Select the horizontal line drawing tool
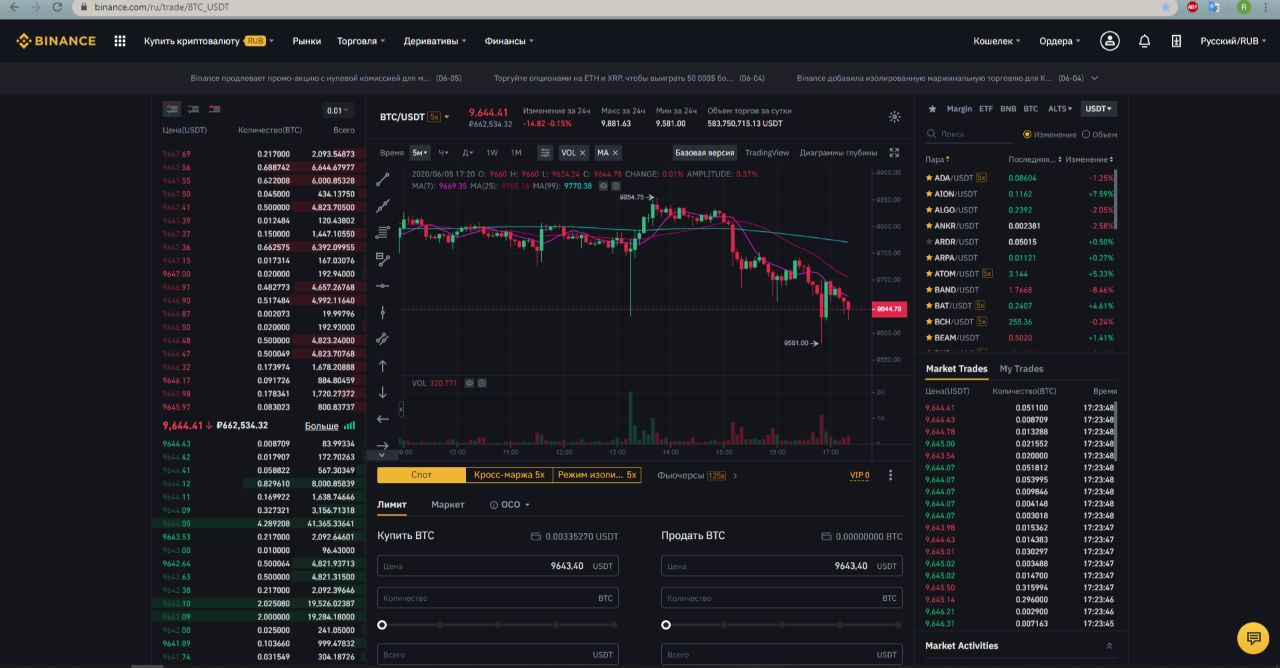The width and height of the screenshot is (1280, 668). (382, 286)
